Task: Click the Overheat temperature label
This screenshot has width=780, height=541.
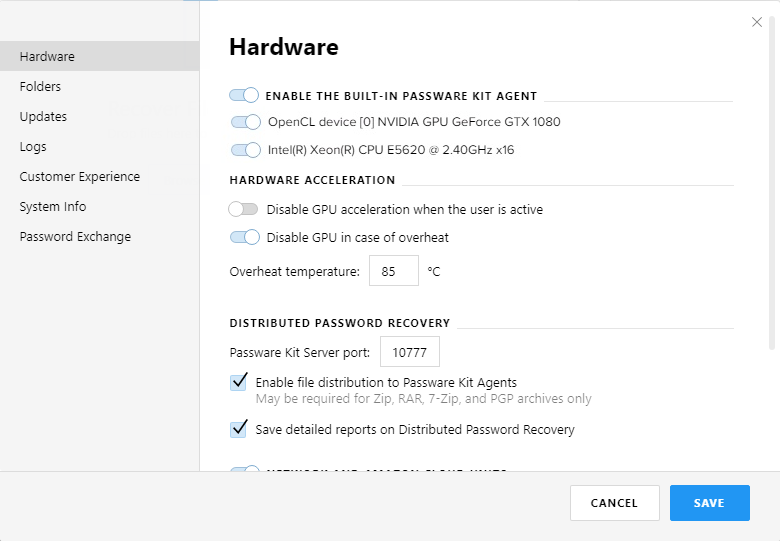Action: [x=294, y=271]
